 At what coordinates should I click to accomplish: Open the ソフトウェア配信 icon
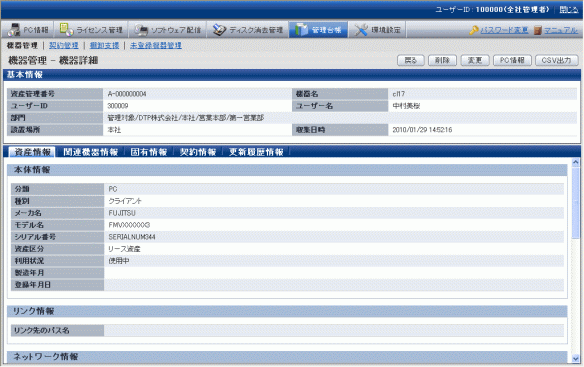[x=141, y=30]
